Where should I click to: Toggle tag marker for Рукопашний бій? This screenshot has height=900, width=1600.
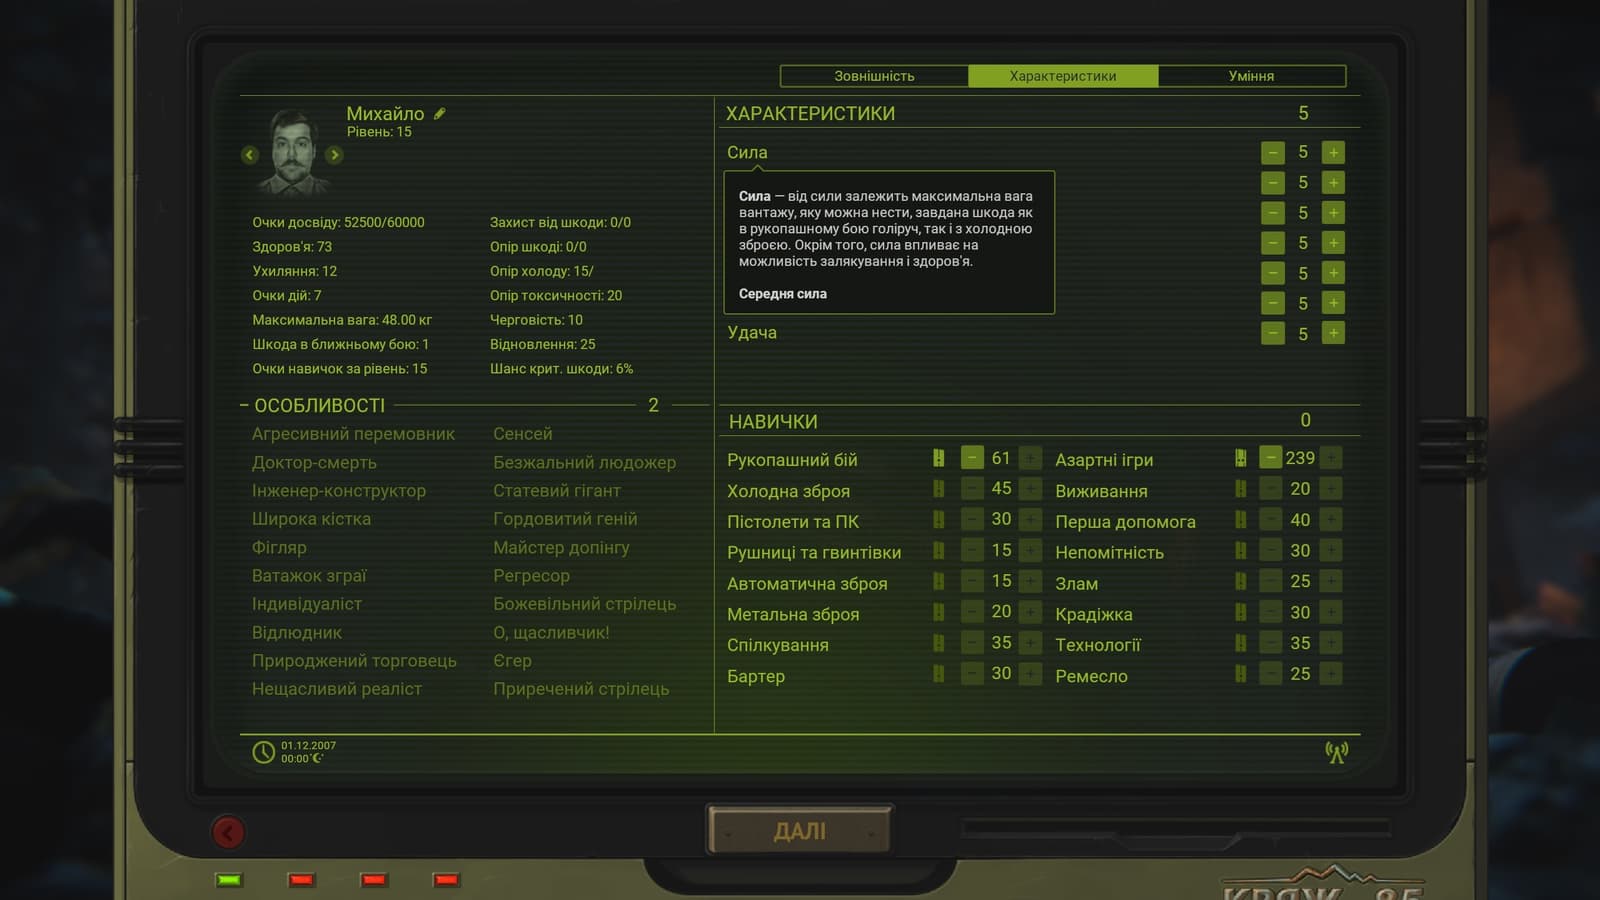[938, 458]
